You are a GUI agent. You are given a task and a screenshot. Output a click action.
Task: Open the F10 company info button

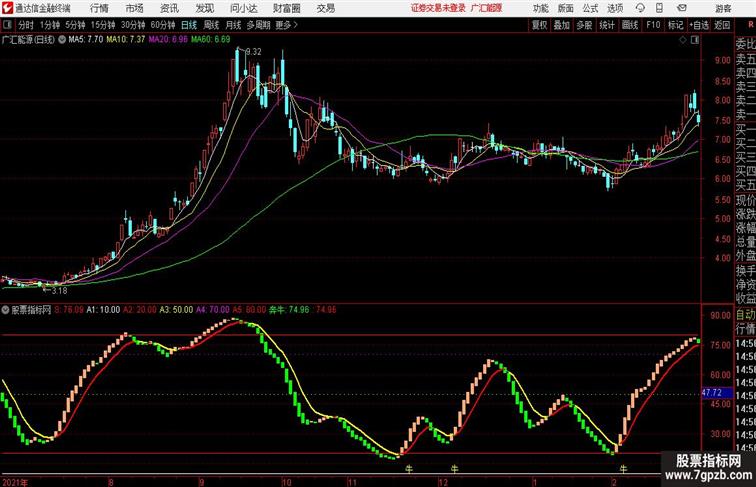pyautogui.click(x=653, y=25)
